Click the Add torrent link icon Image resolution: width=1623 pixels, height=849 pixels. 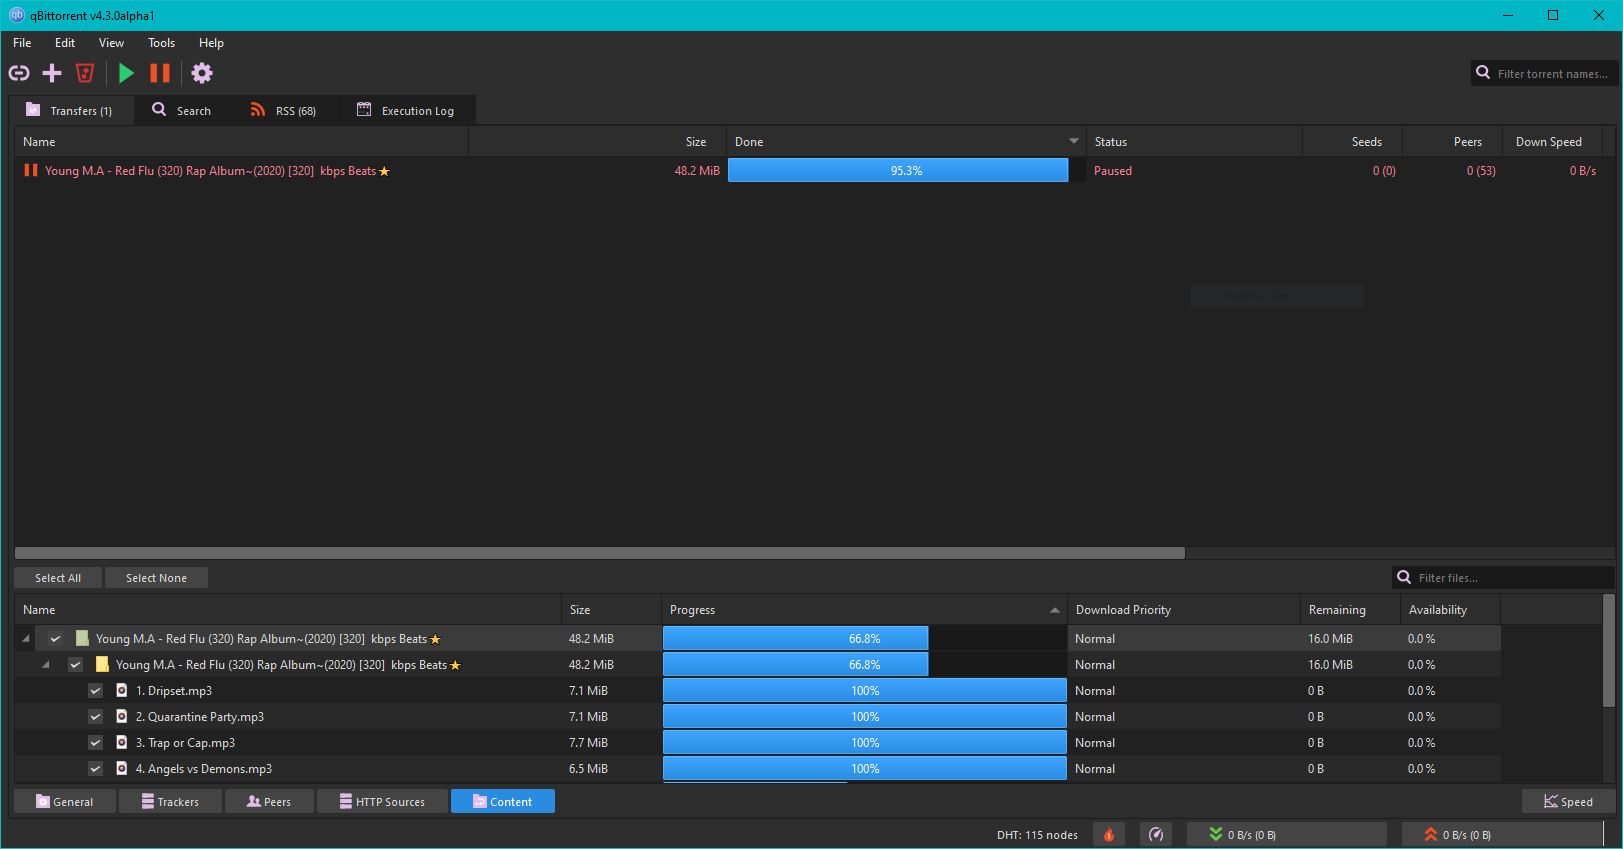click(19, 73)
